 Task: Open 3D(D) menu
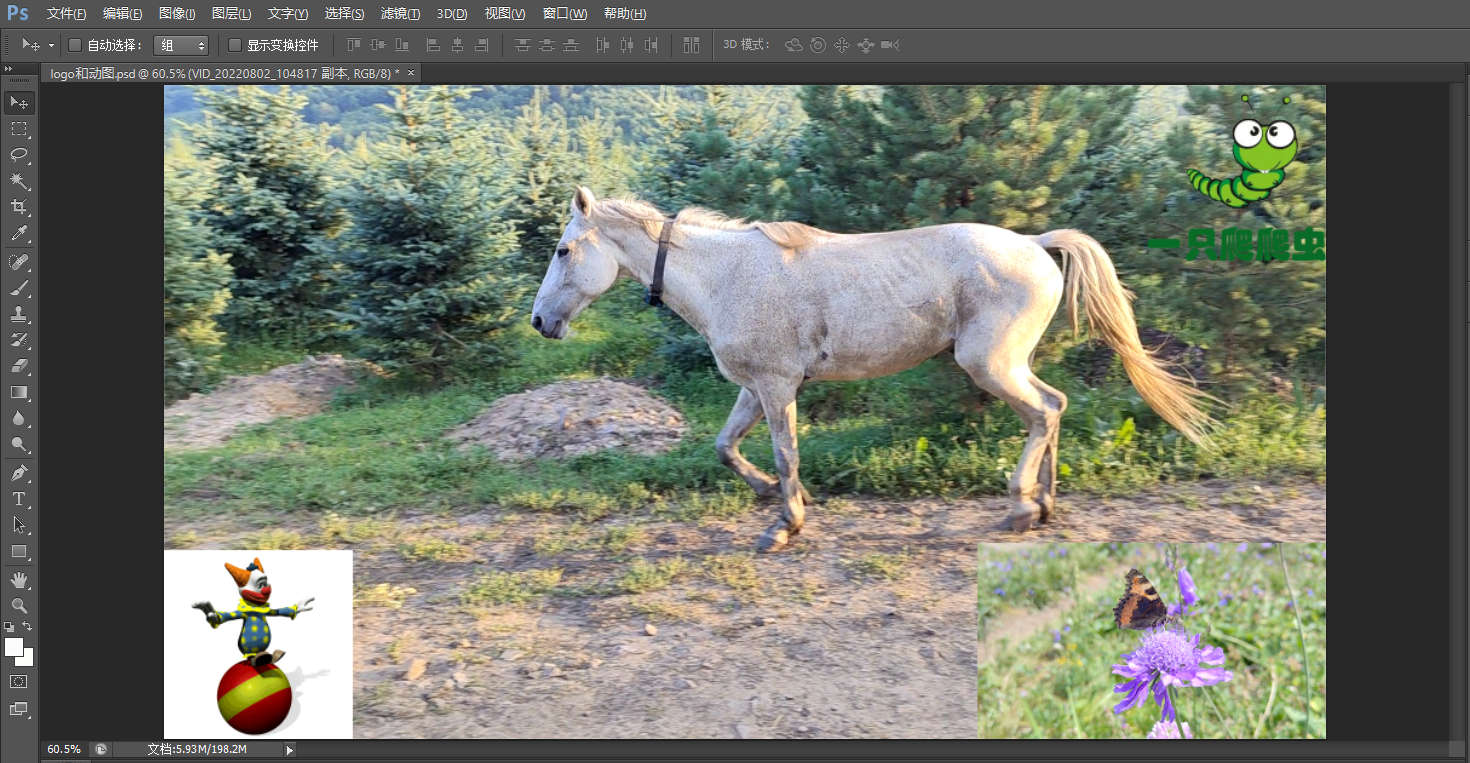click(x=452, y=14)
